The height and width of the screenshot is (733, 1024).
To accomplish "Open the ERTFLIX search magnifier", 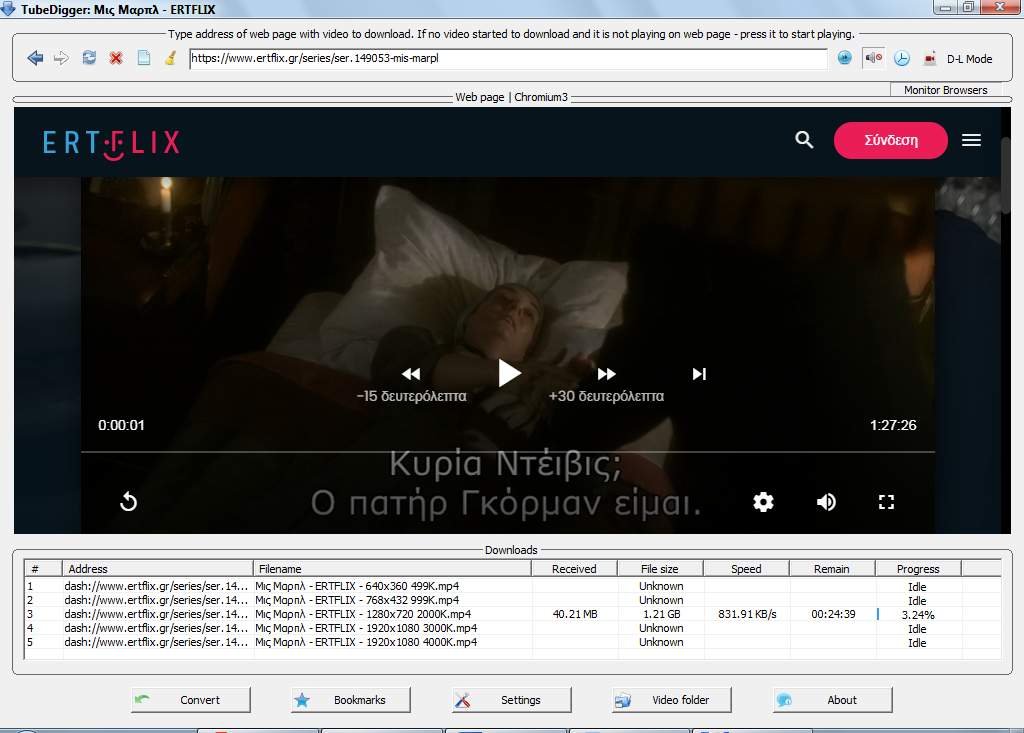I will click(804, 140).
